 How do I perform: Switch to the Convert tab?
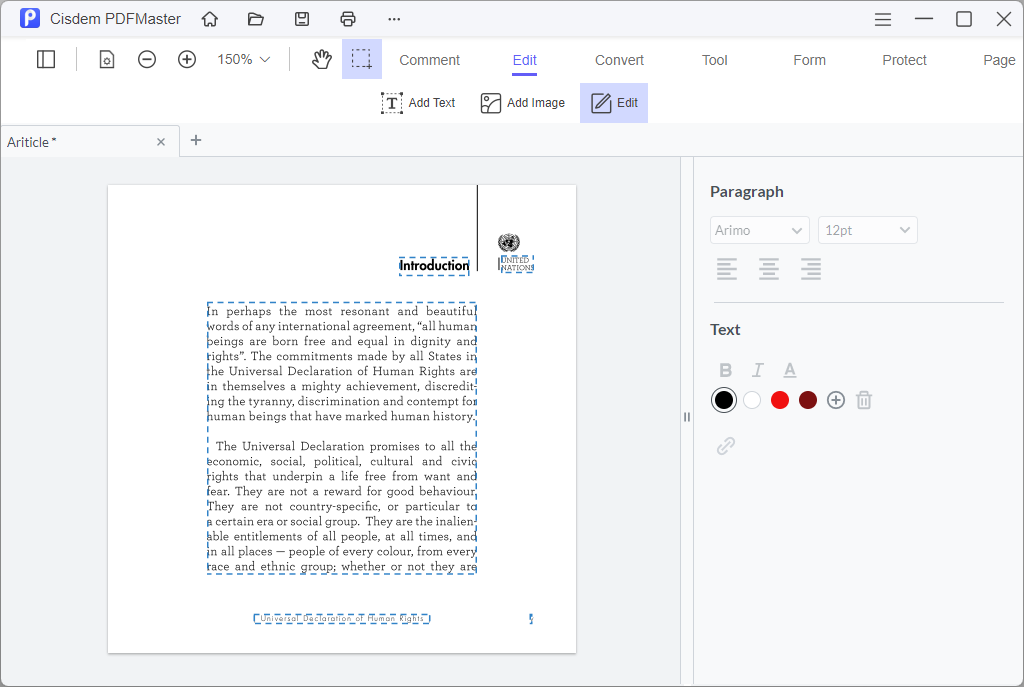(x=618, y=60)
